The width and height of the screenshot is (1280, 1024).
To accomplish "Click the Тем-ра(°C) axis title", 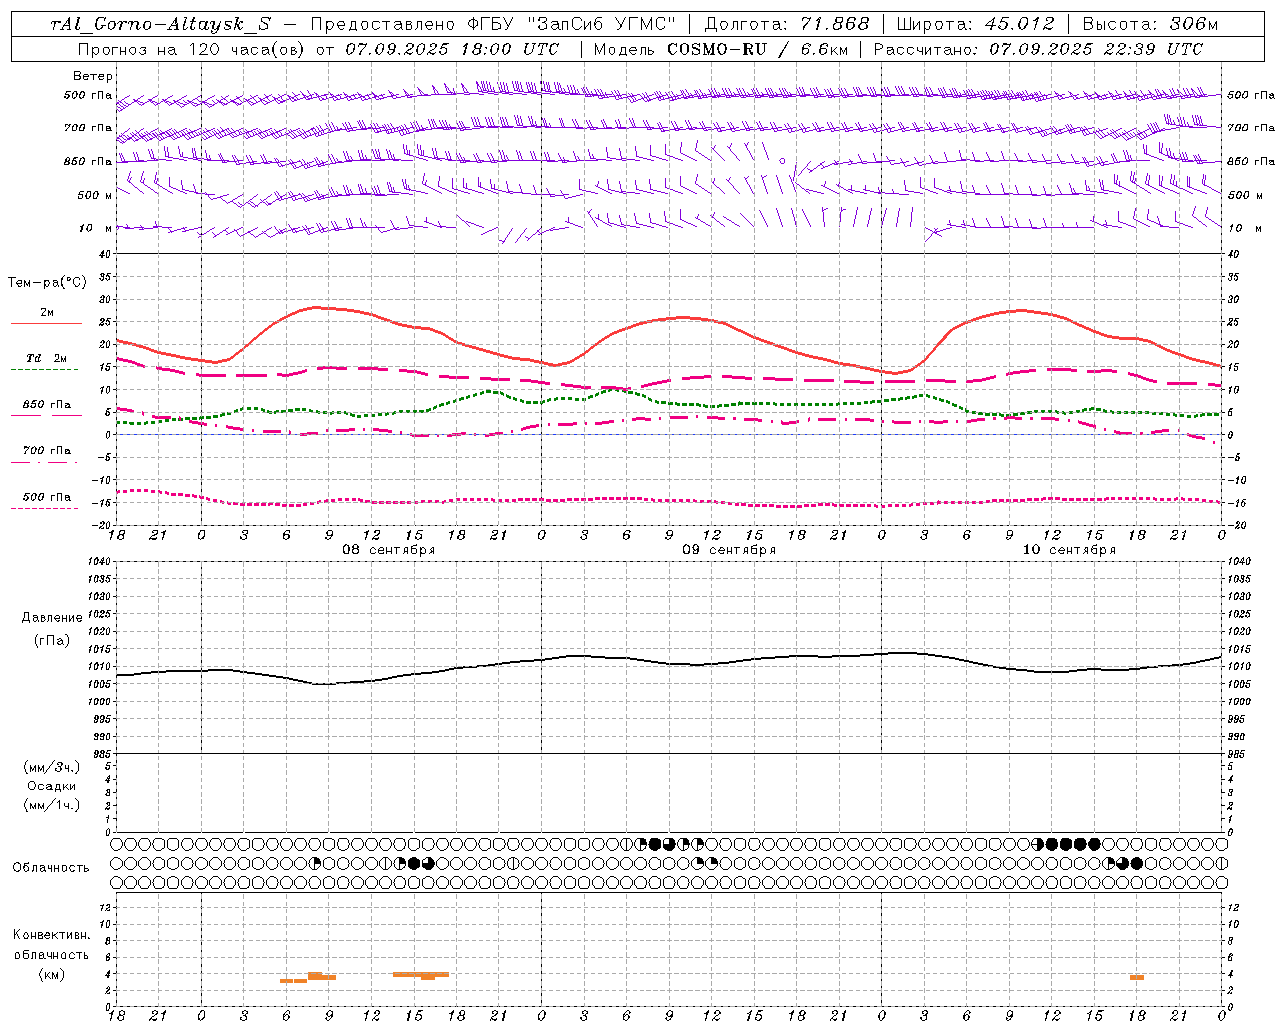I will (47, 283).
